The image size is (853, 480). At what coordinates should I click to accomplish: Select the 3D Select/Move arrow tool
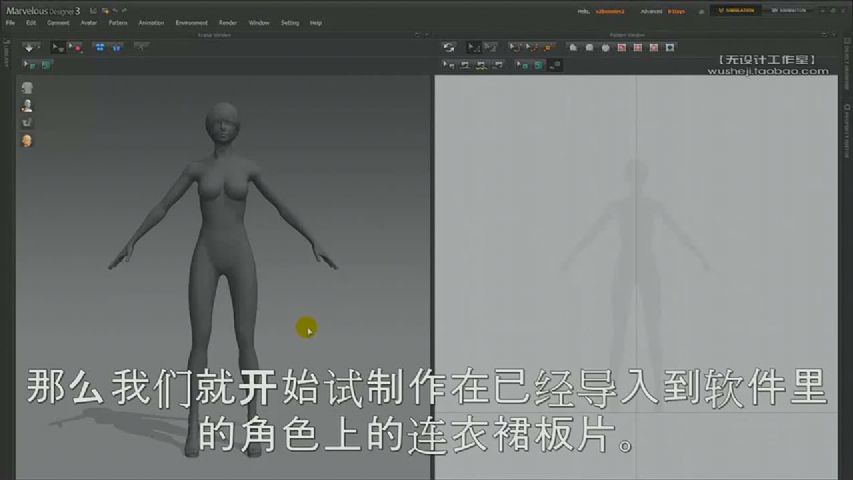pos(57,48)
